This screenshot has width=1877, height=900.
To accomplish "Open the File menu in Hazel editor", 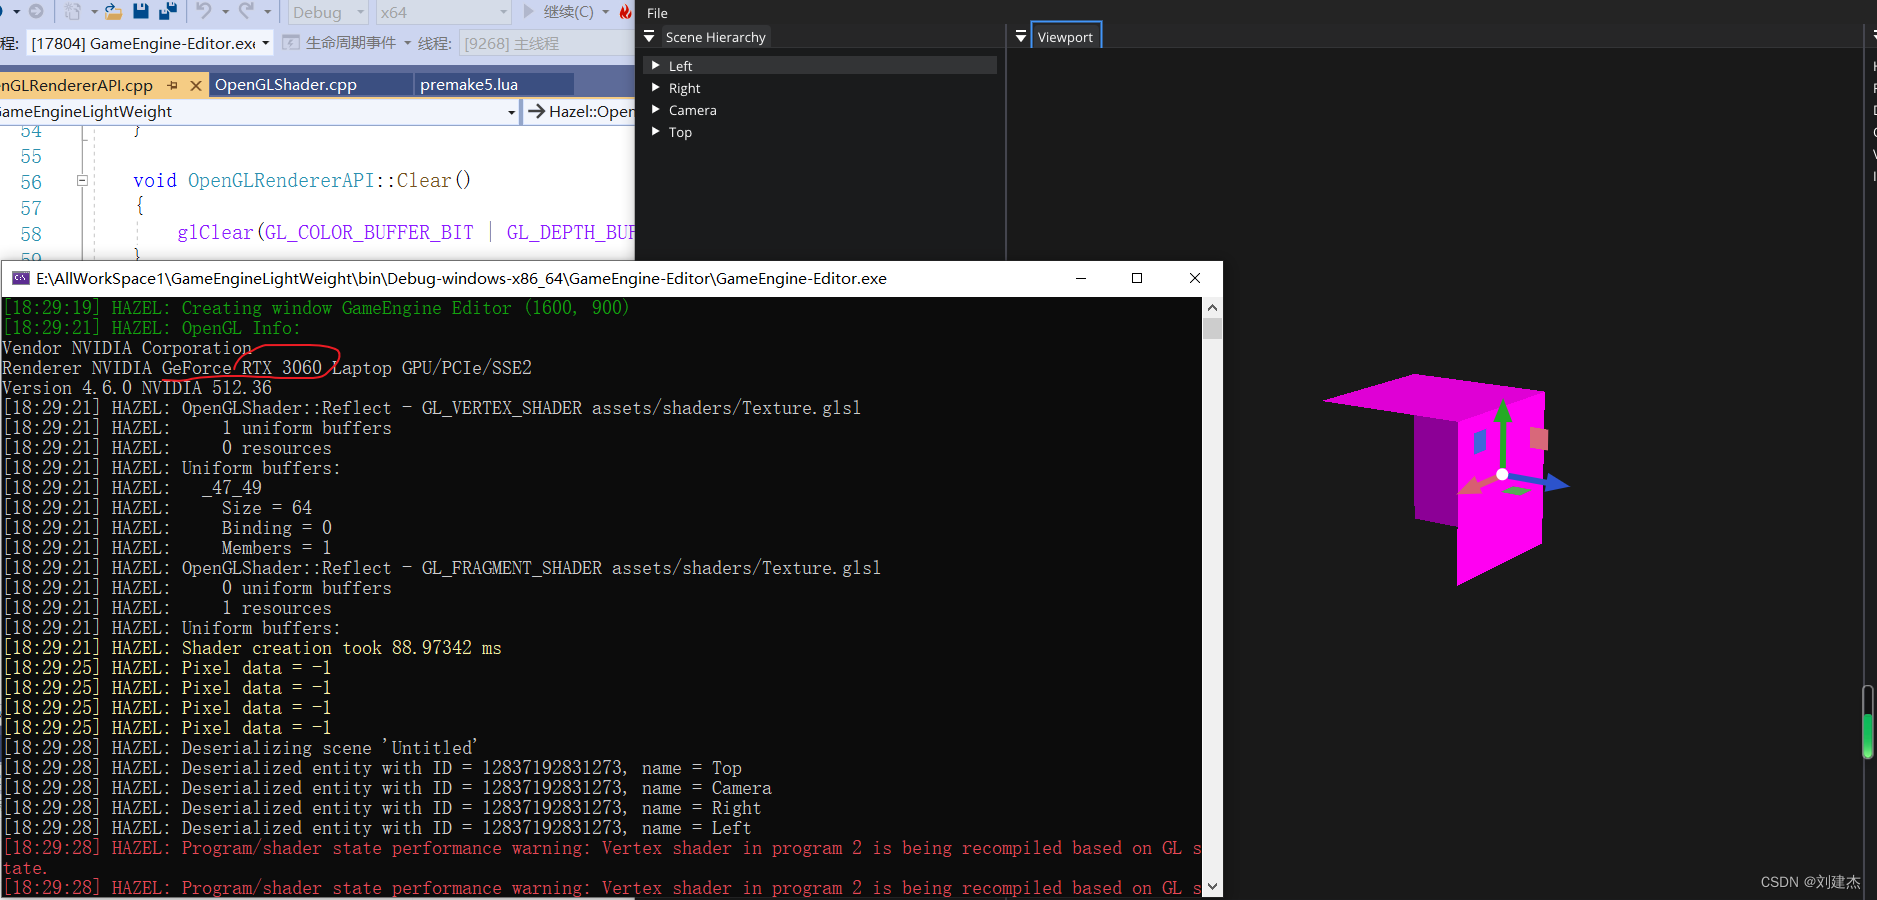I will [x=656, y=13].
